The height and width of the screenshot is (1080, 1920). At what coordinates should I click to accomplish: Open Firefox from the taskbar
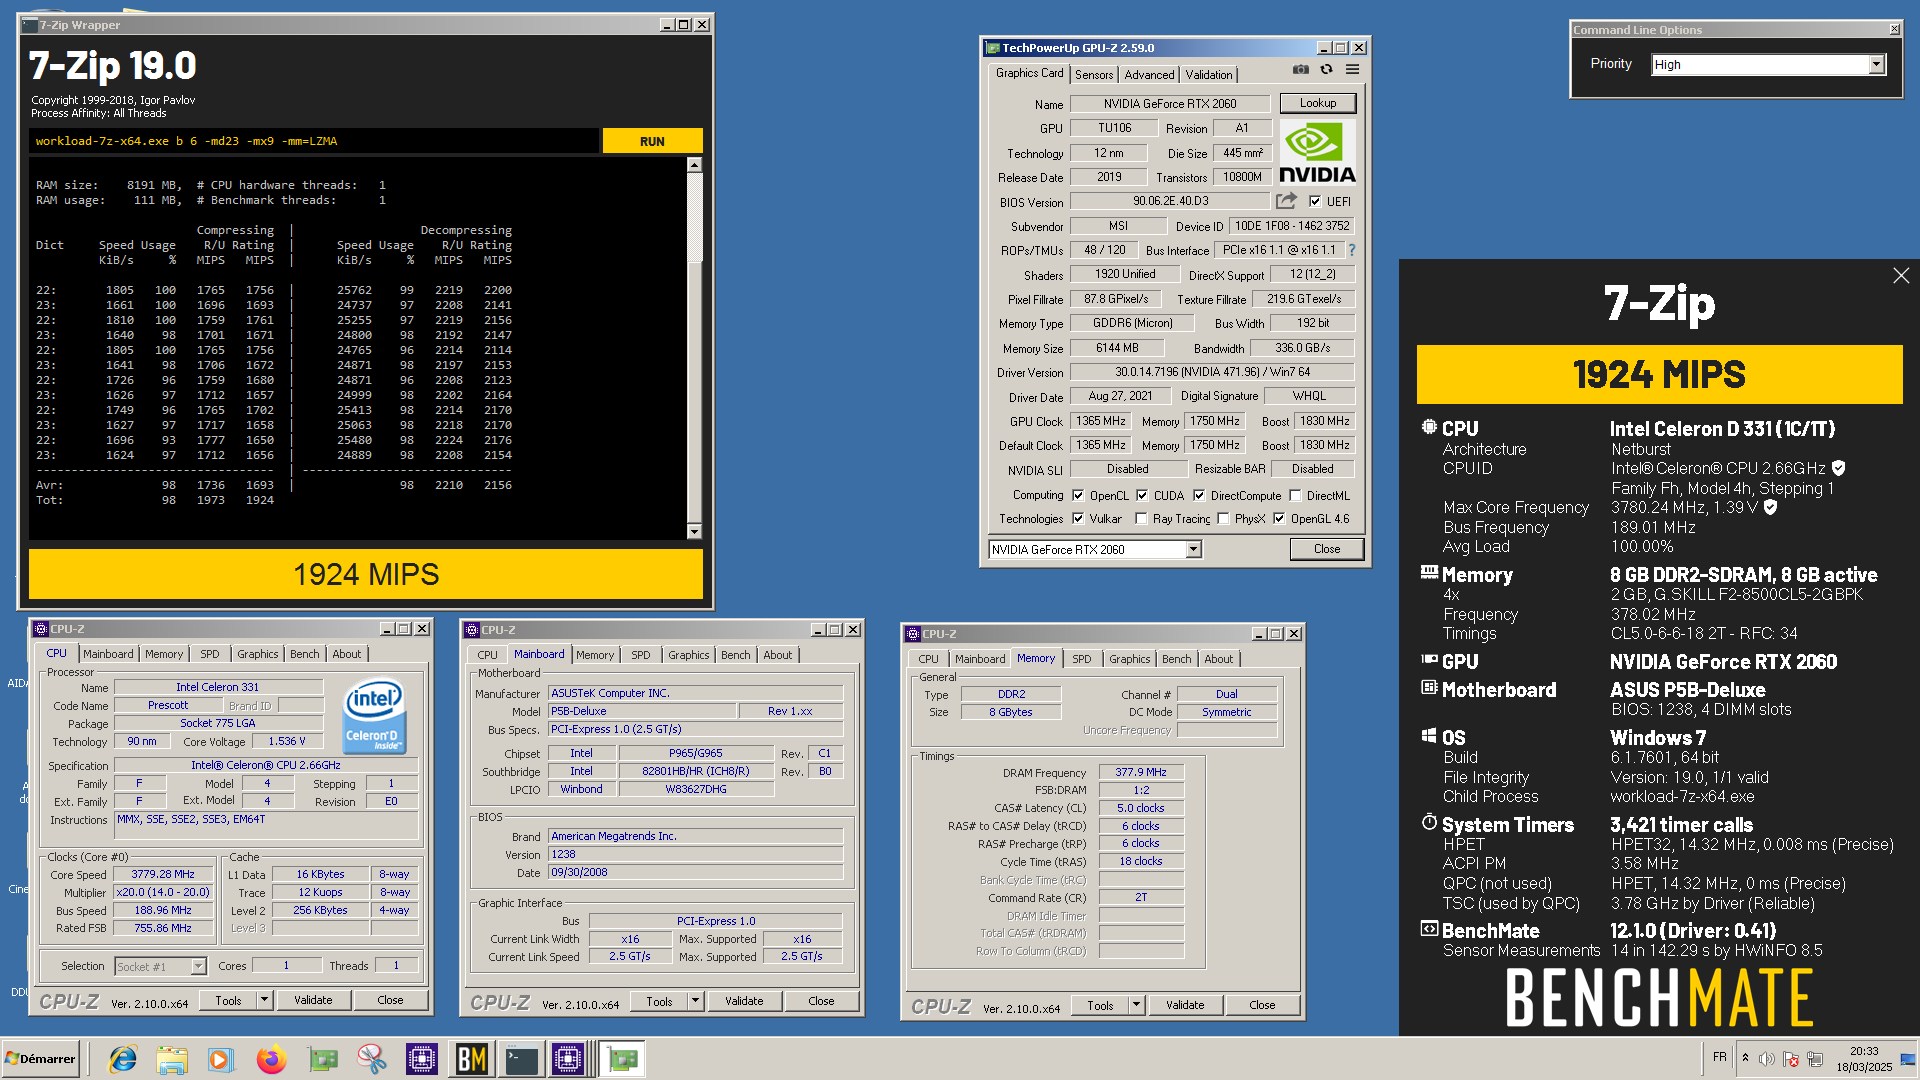pos(271,1059)
